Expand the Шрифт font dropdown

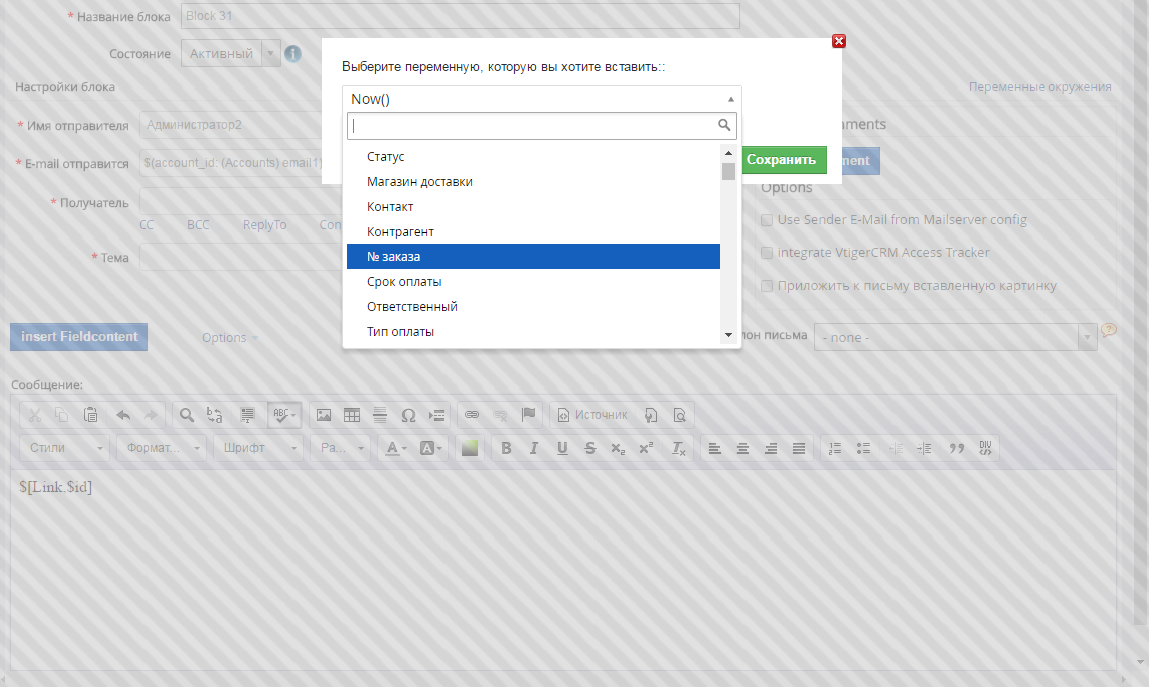[x=258, y=448]
